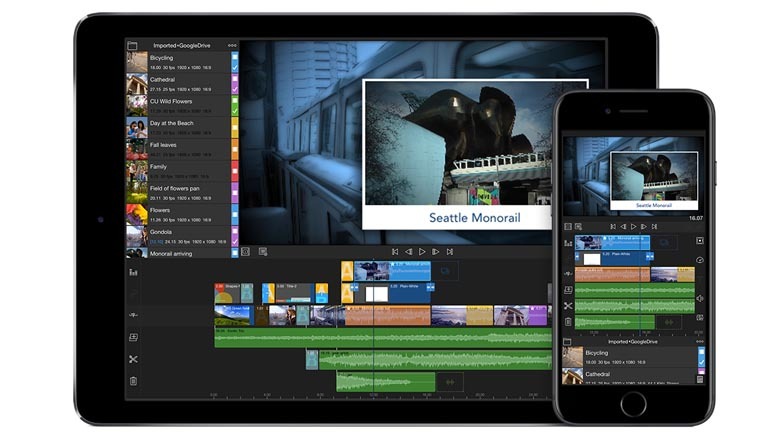Screen dimensions: 777x437
Task: Open Imported•GoogleDrive source title on iPad
Action: click(x=181, y=45)
